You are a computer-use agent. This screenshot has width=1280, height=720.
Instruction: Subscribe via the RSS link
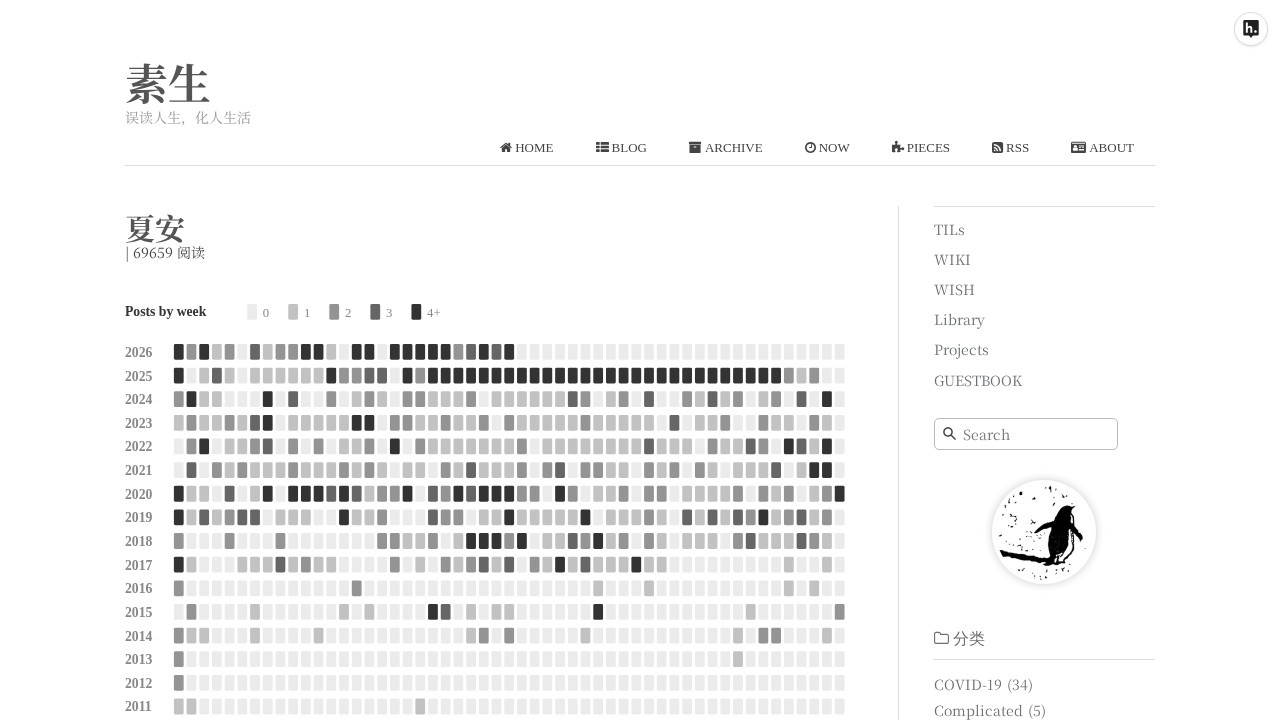[1010, 148]
